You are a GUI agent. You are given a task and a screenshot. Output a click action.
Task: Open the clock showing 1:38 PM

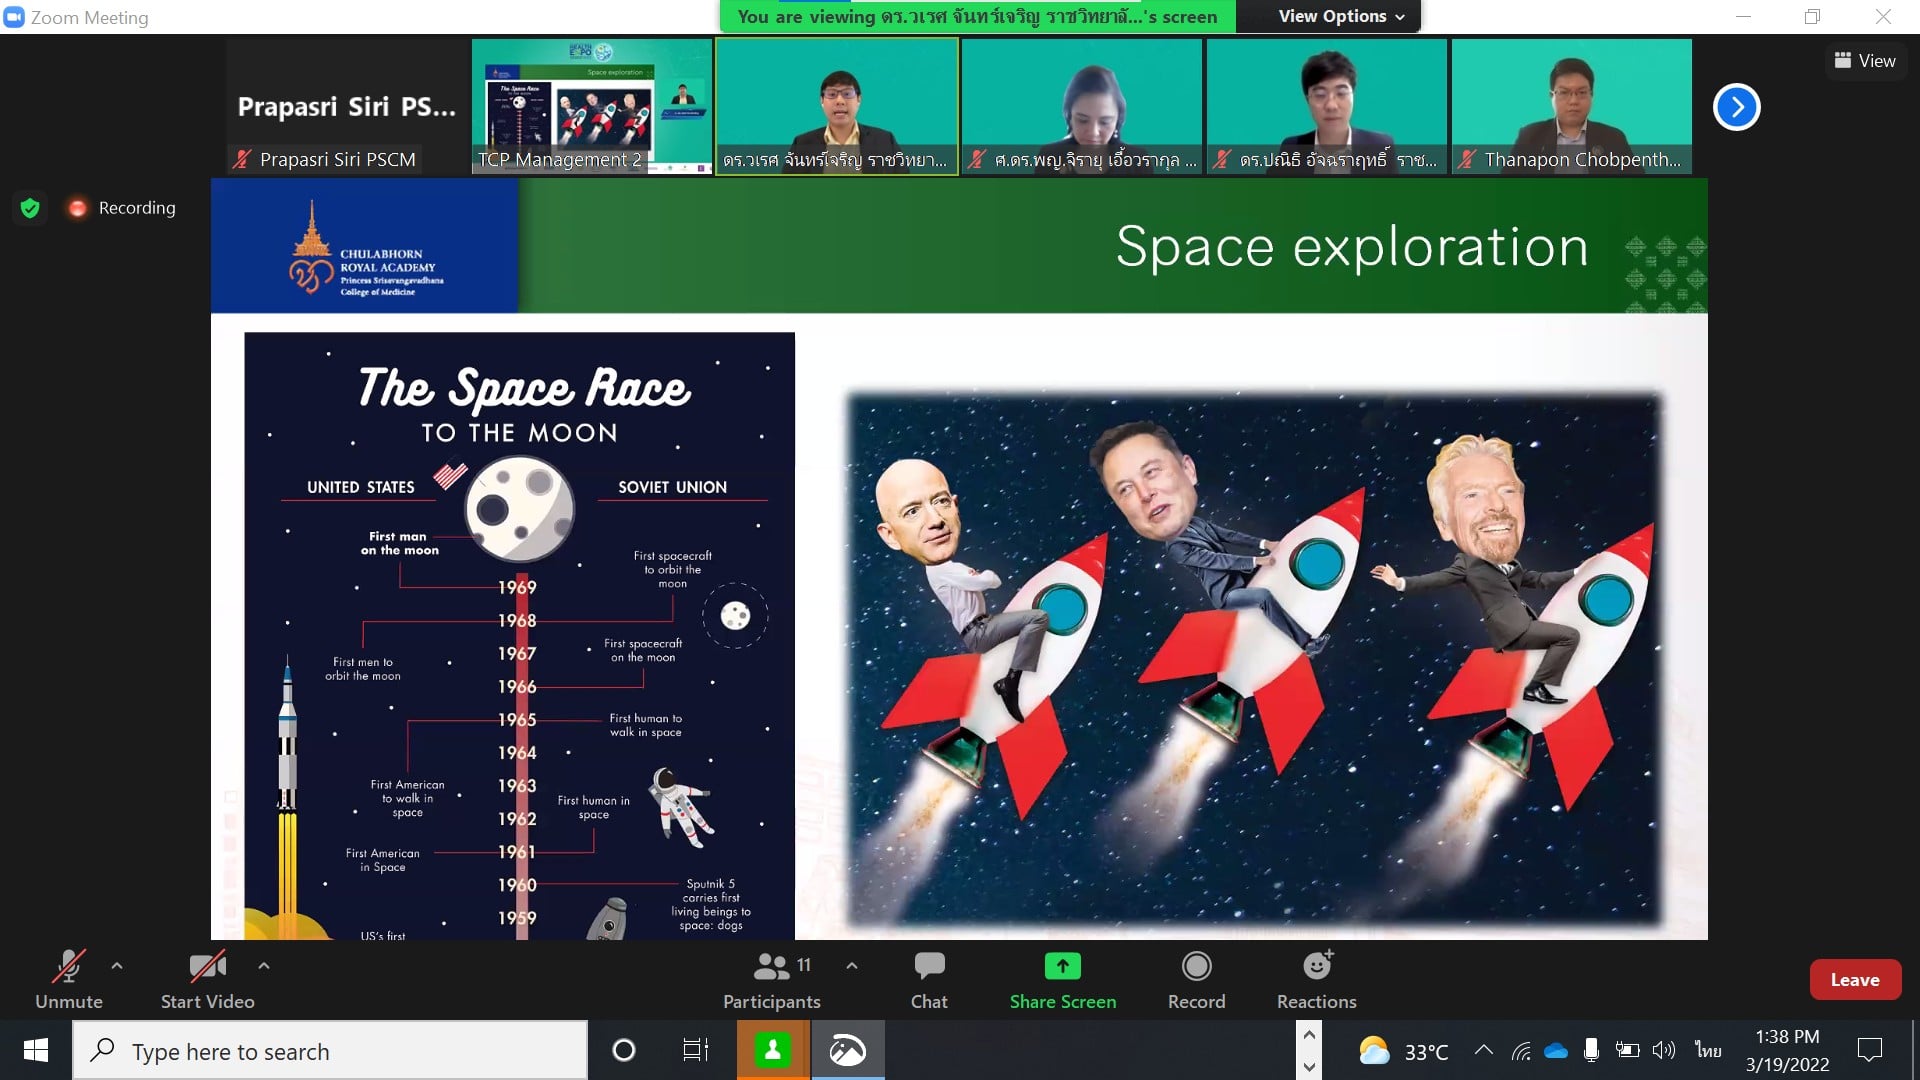1787,1050
